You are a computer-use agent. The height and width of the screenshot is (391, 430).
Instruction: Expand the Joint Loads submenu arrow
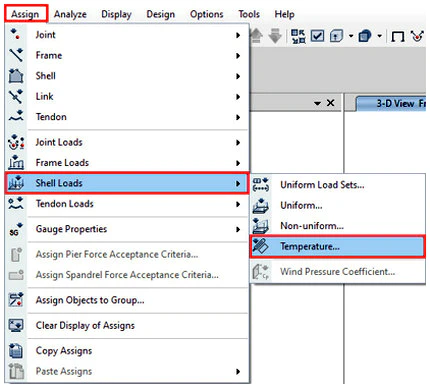click(238, 142)
